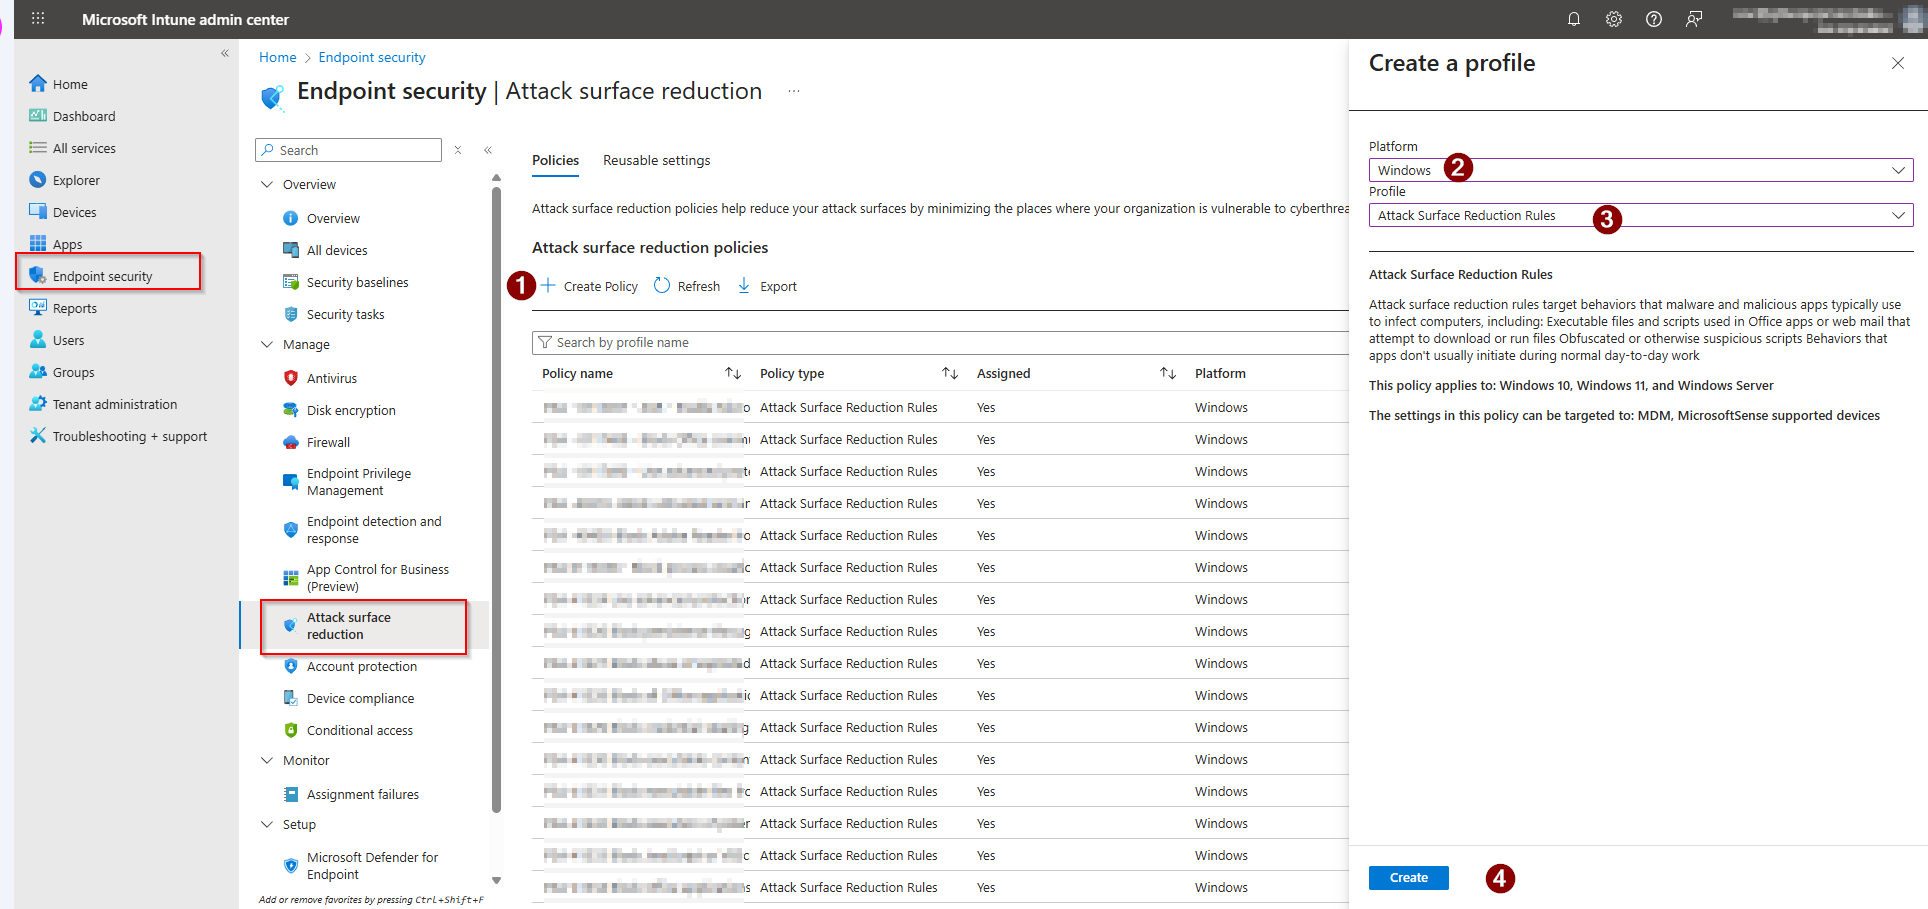The image size is (1928, 909).
Task: Click the All services icon
Action: [38, 148]
